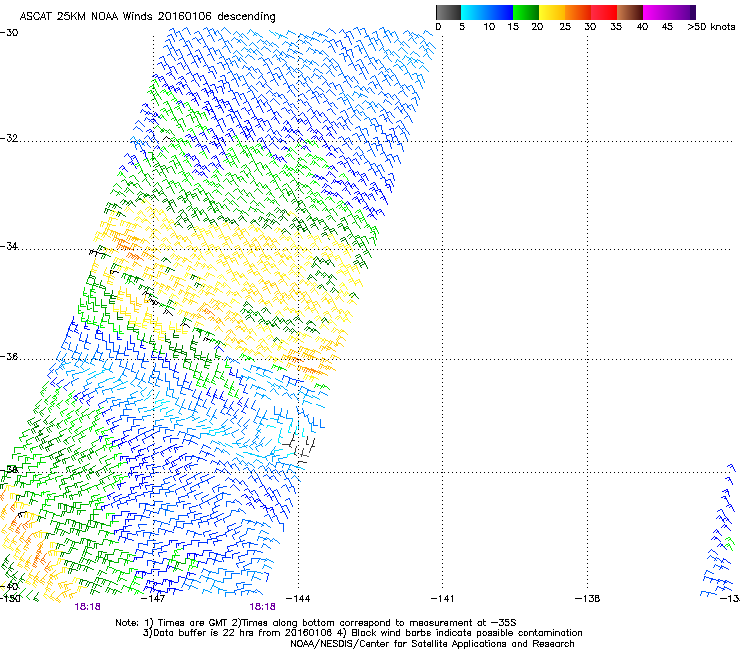Image resolution: width=740 pixels, height=650 pixels.
Task: Click the dark purple >50 knots color band
Action: (x=693, y=12)
